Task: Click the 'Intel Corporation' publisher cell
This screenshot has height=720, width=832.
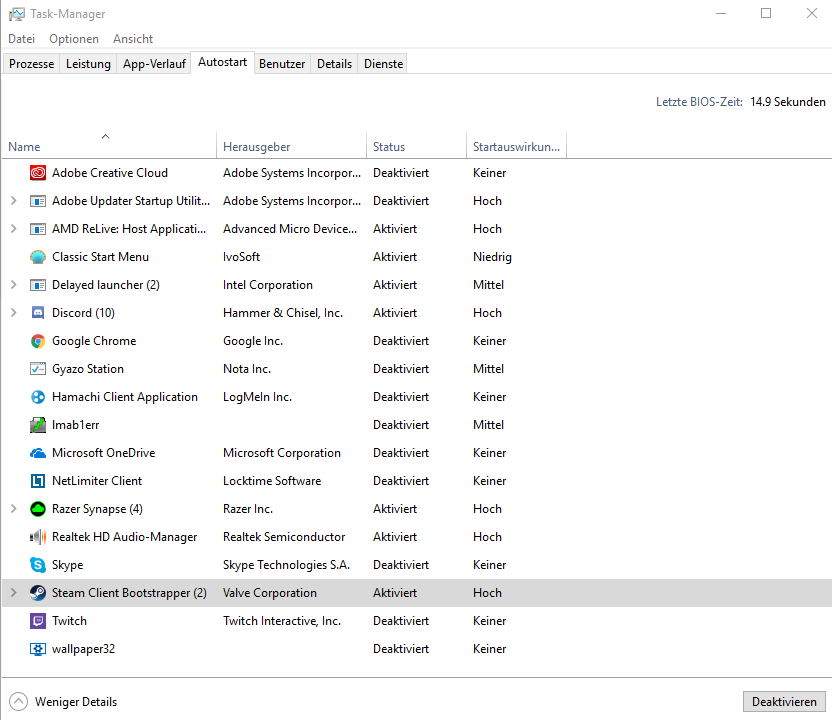Action: point(267,285)
